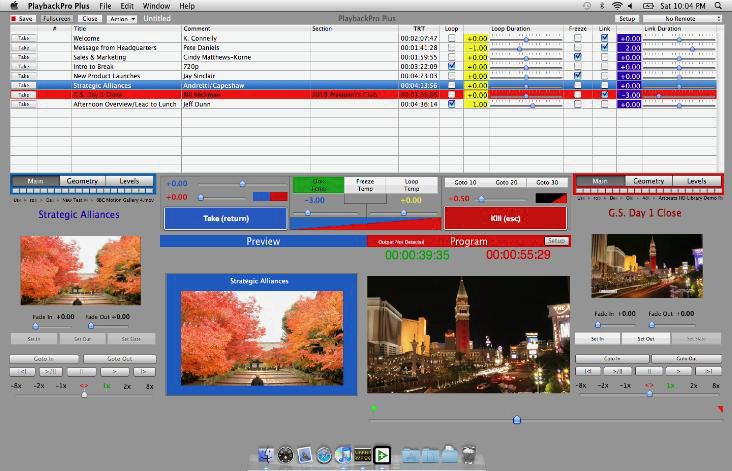Switch to preview Geometry tab
Screen dimensions: 732x471
(82, 181)
